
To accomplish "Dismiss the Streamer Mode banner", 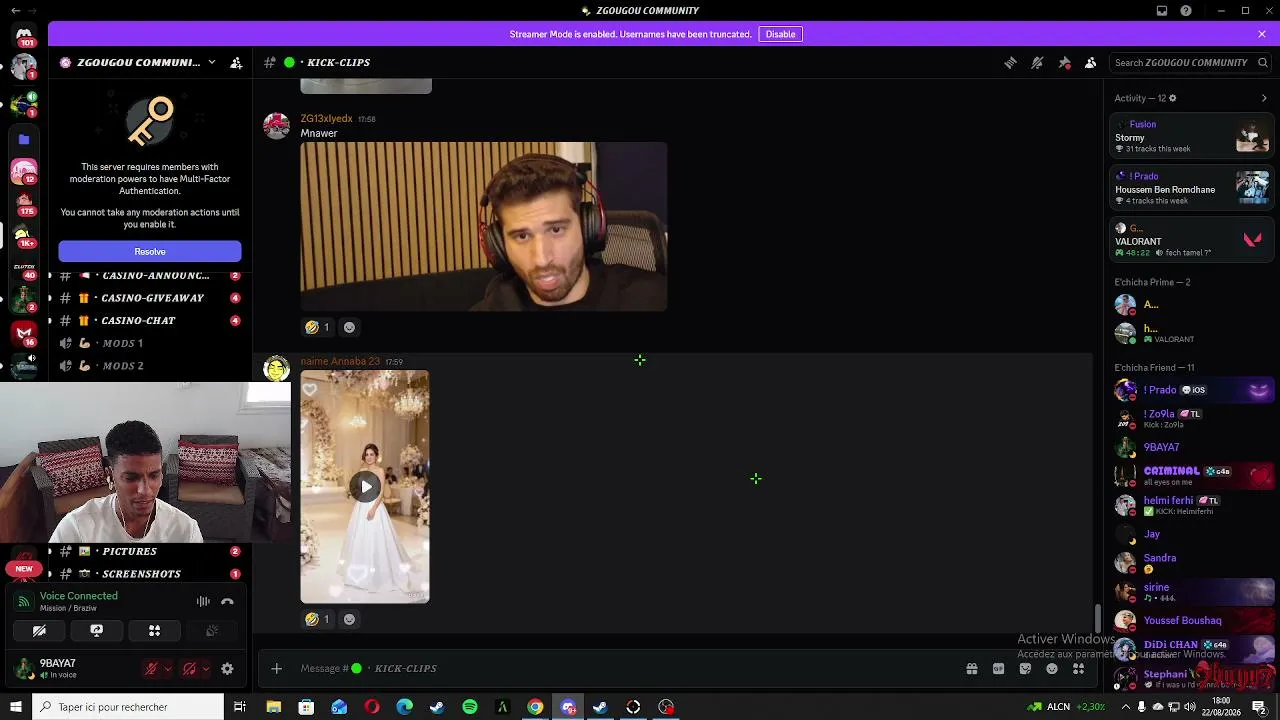I will click(x=1262, y=34).
